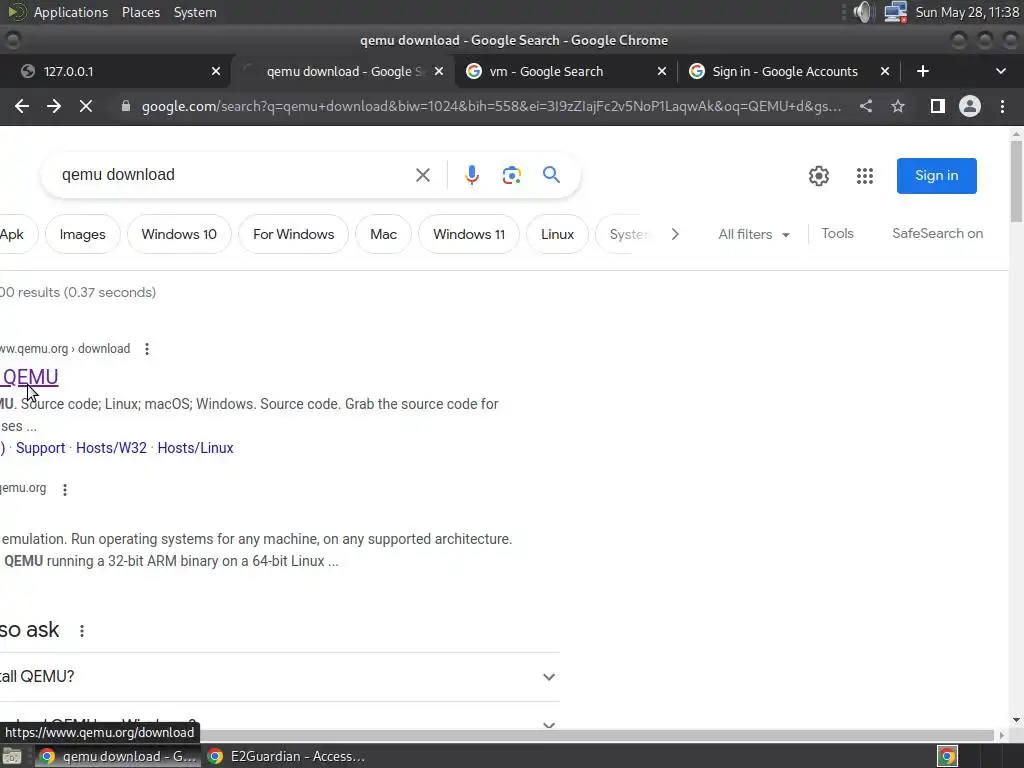Viewport: 1024px width, 768px height.
Task: Close the qemu download tab
Action: 439,71
